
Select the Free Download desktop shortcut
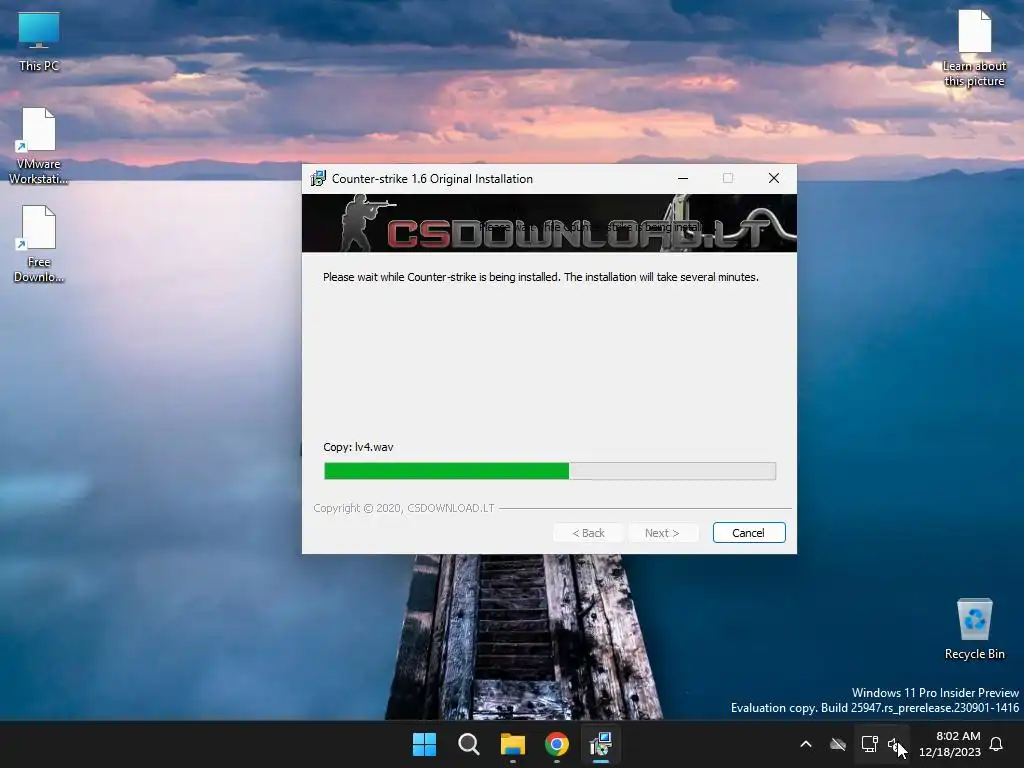point(39,244)
